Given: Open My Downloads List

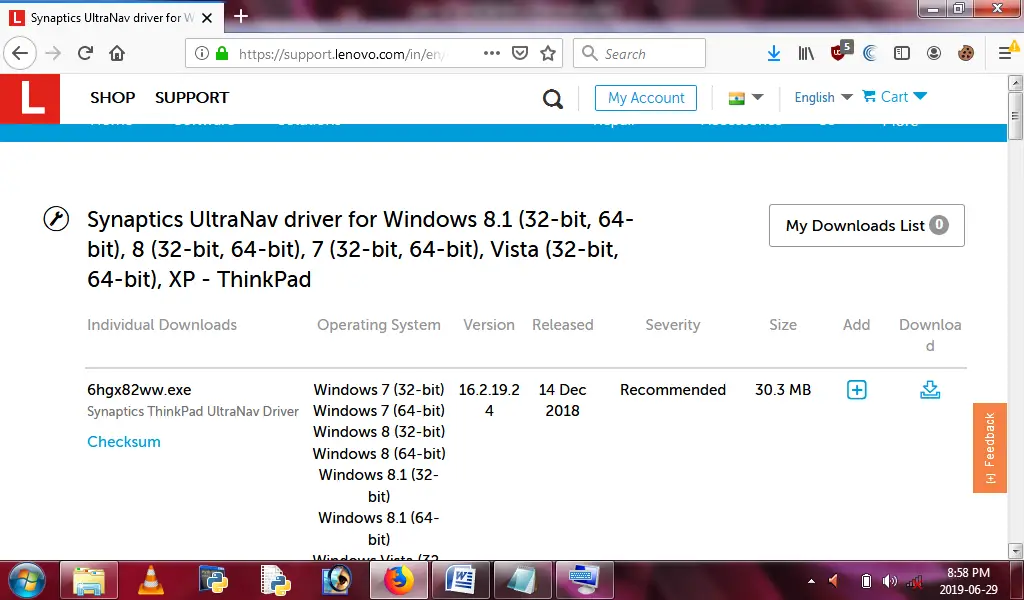Looking at the screenshot, I should coord(867,225).
